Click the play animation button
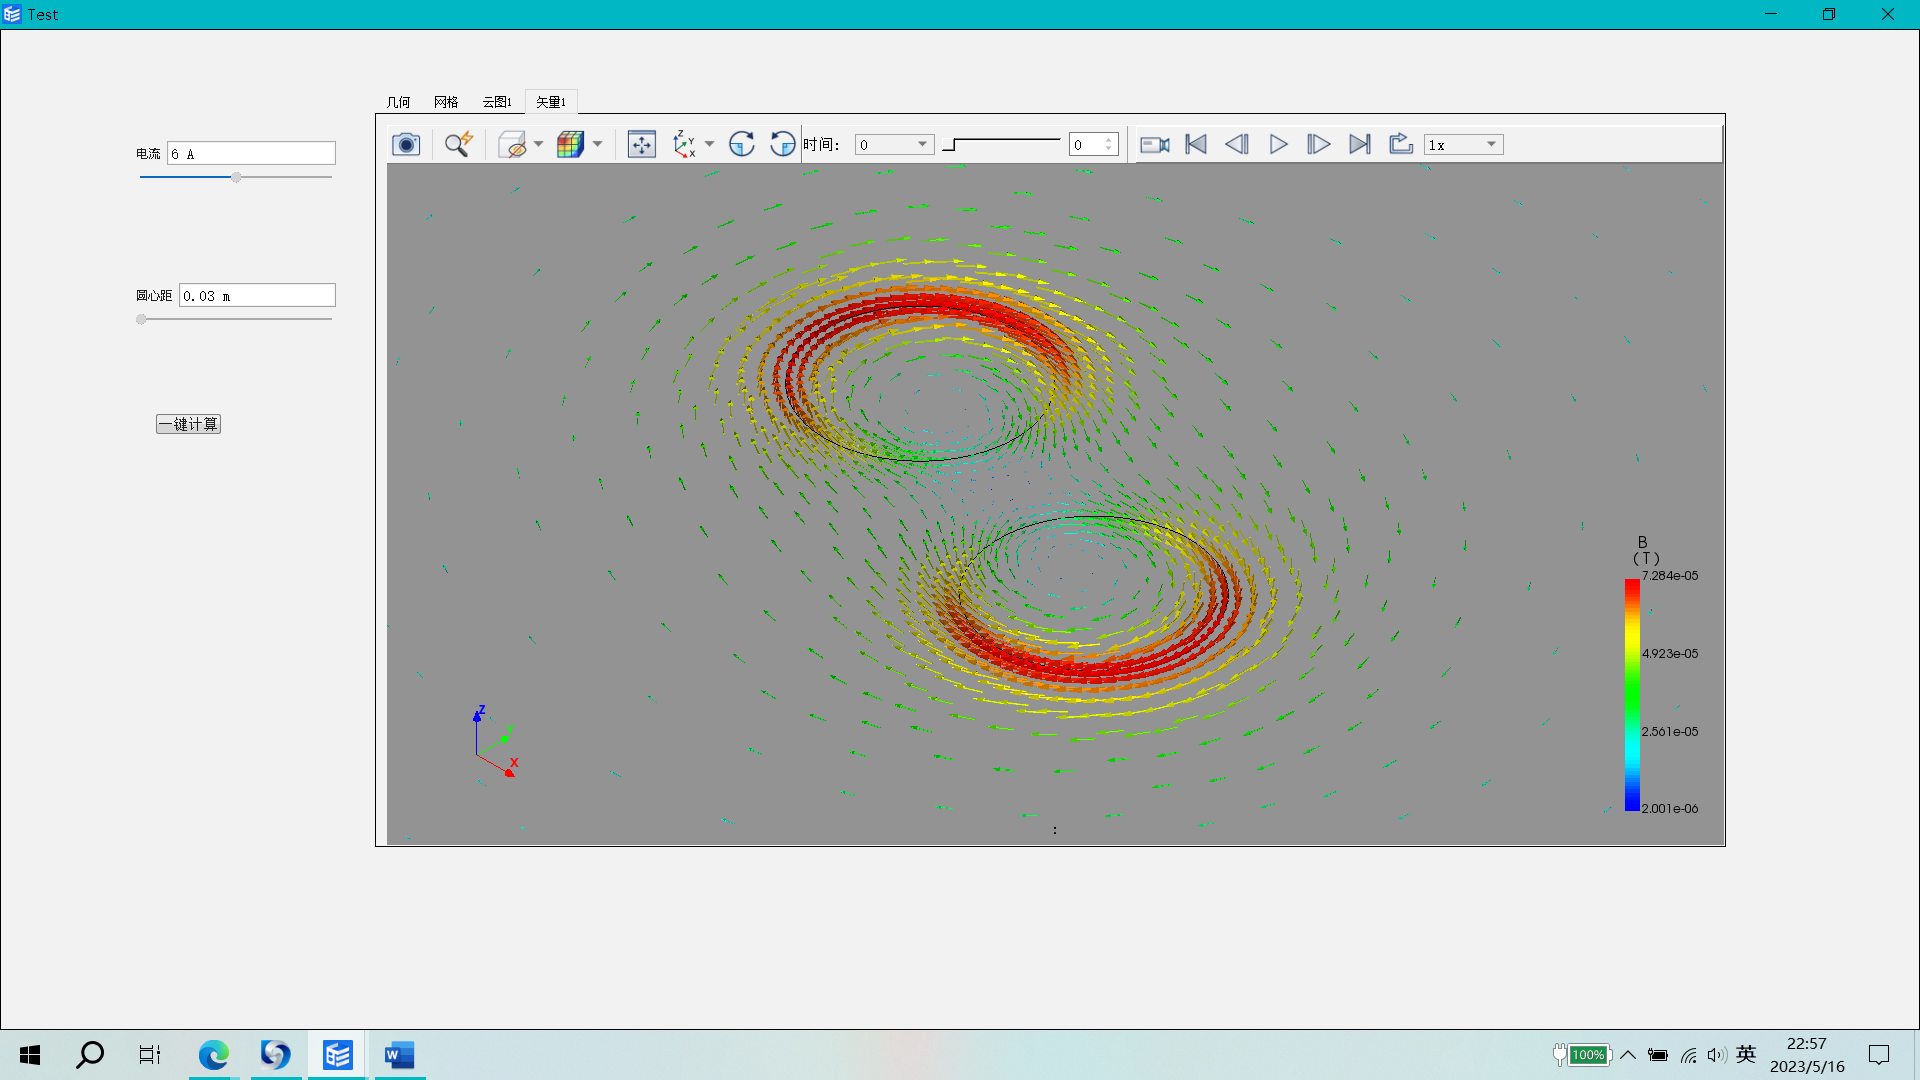The image size is (1920, 1080). (x=1278, y=145)
